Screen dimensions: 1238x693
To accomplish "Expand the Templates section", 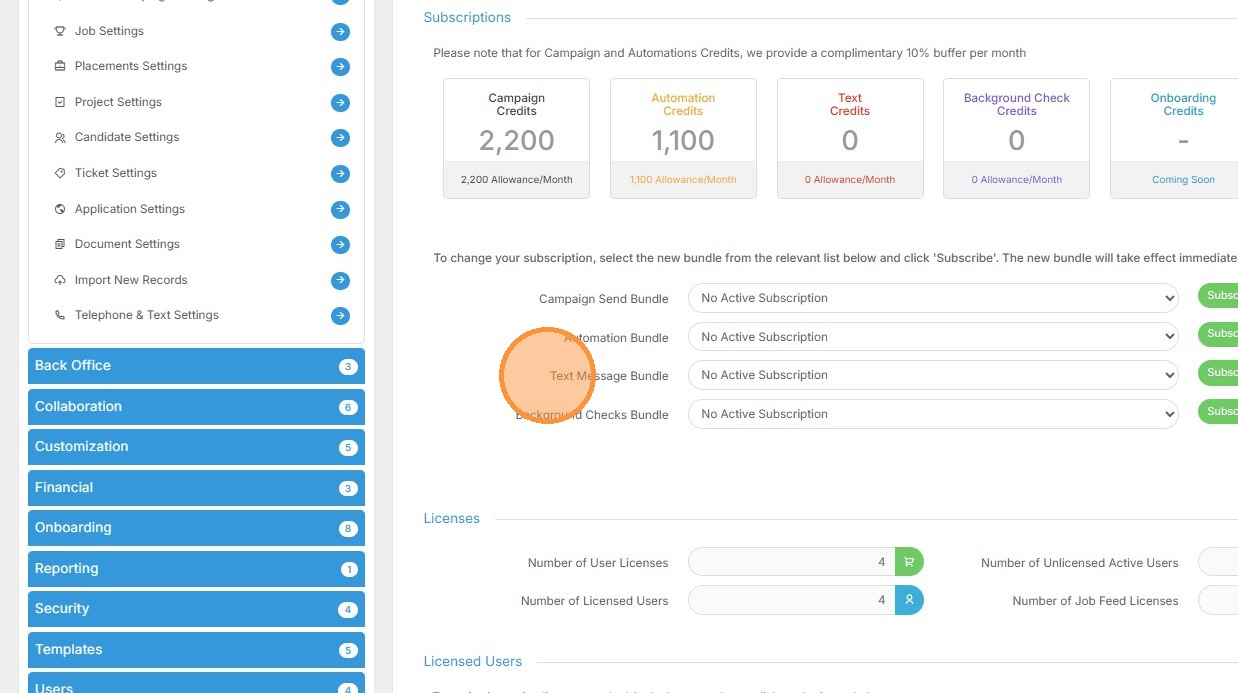I will (196, 650).
